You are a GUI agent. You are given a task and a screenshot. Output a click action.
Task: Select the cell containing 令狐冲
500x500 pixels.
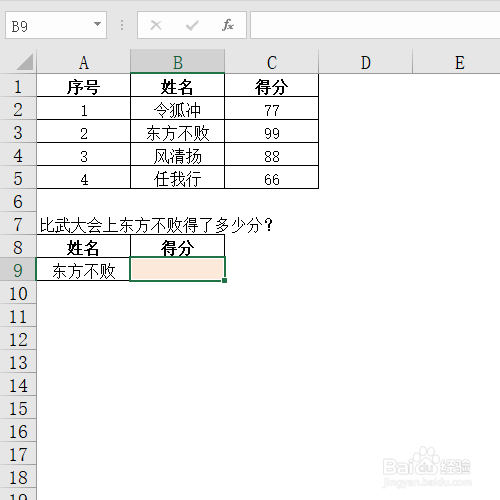click(177, 109)
